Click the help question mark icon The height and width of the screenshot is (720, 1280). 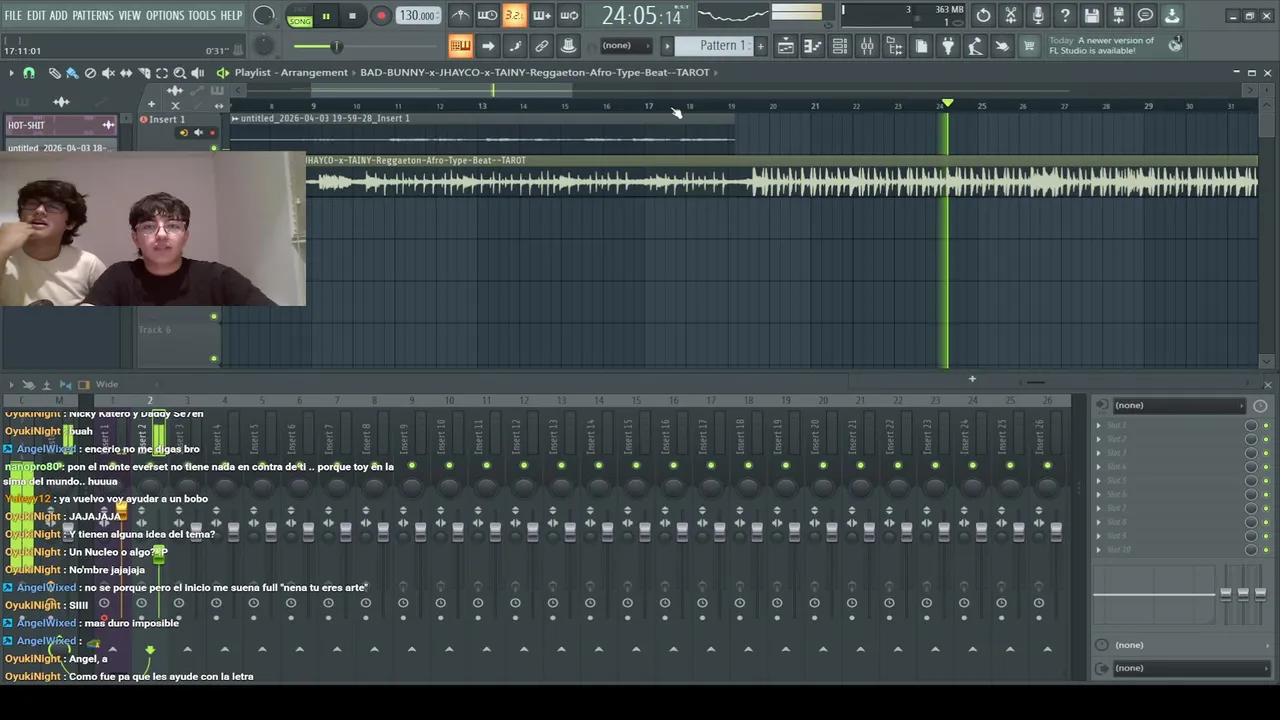pyautogui.click(x=1065, y=15)
